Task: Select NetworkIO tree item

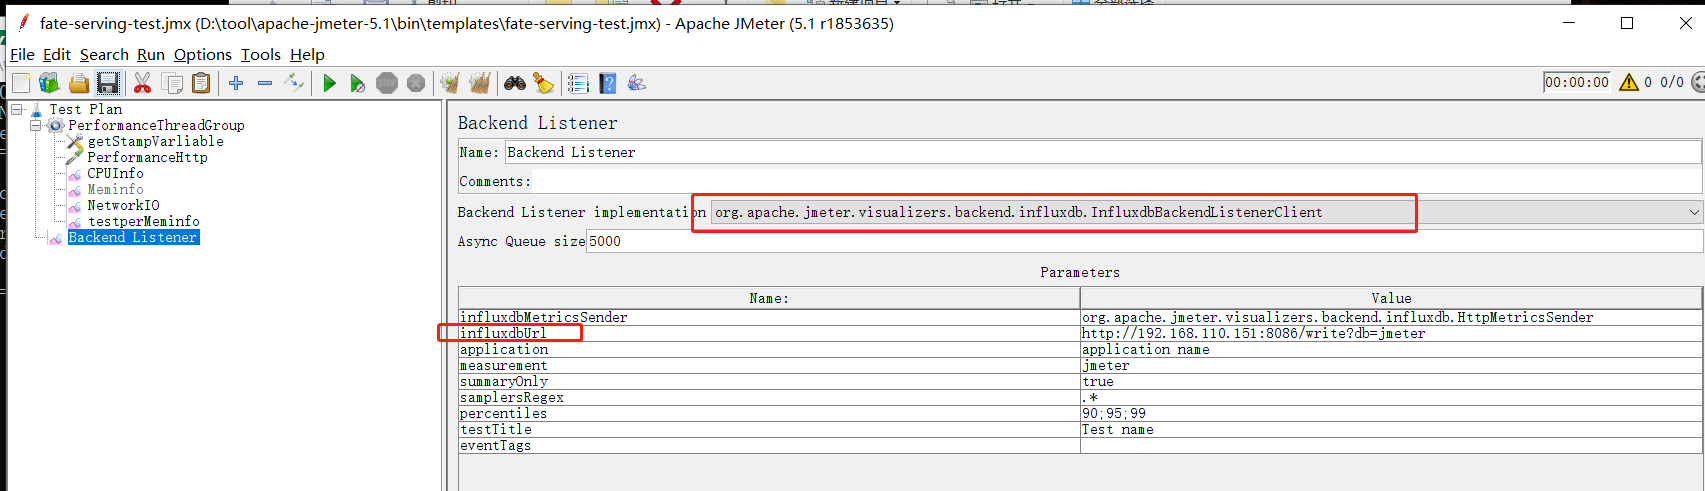Action: point(123,205)
